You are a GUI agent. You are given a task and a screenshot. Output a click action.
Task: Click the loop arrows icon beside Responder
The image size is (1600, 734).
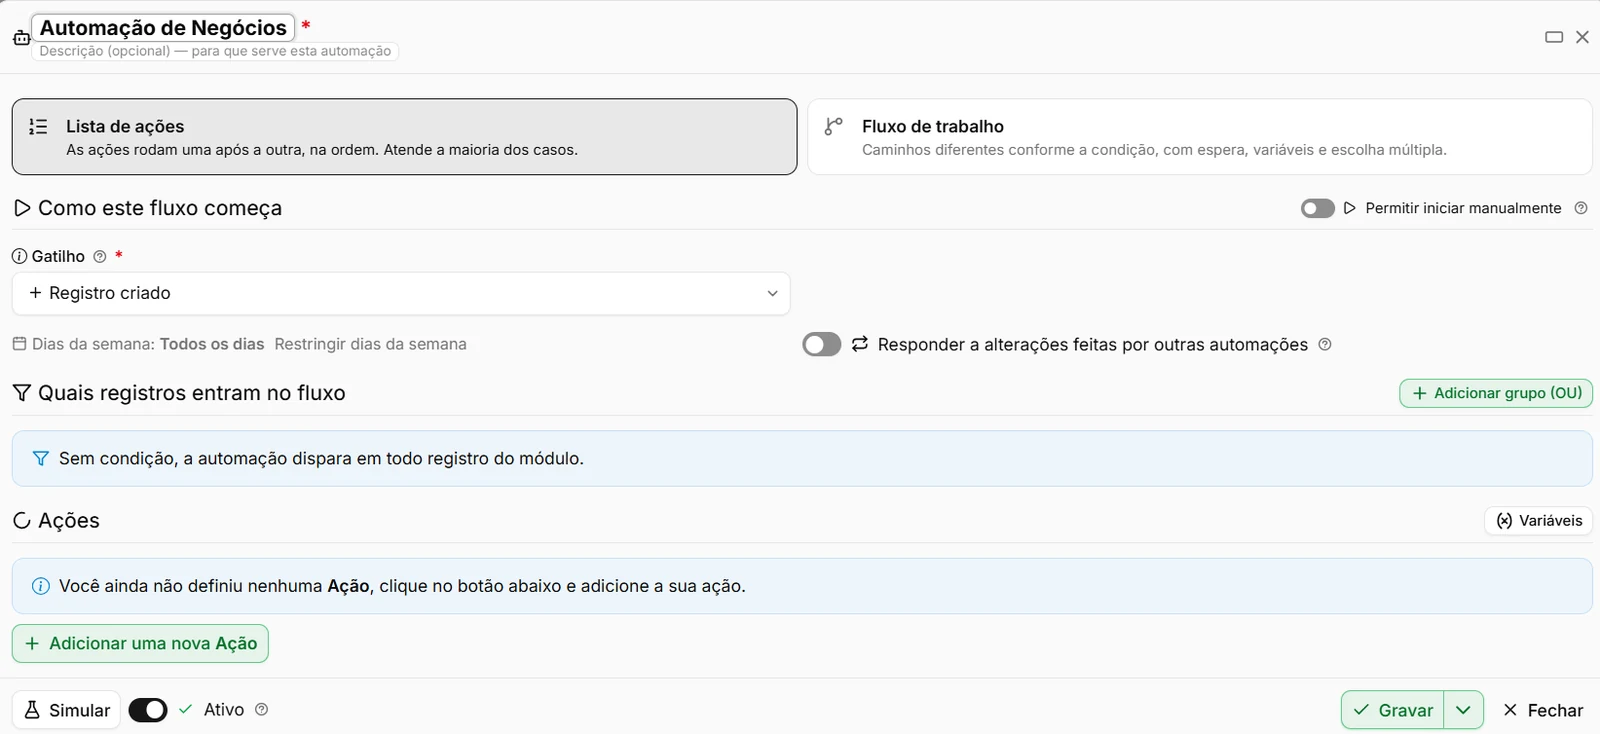860,345
